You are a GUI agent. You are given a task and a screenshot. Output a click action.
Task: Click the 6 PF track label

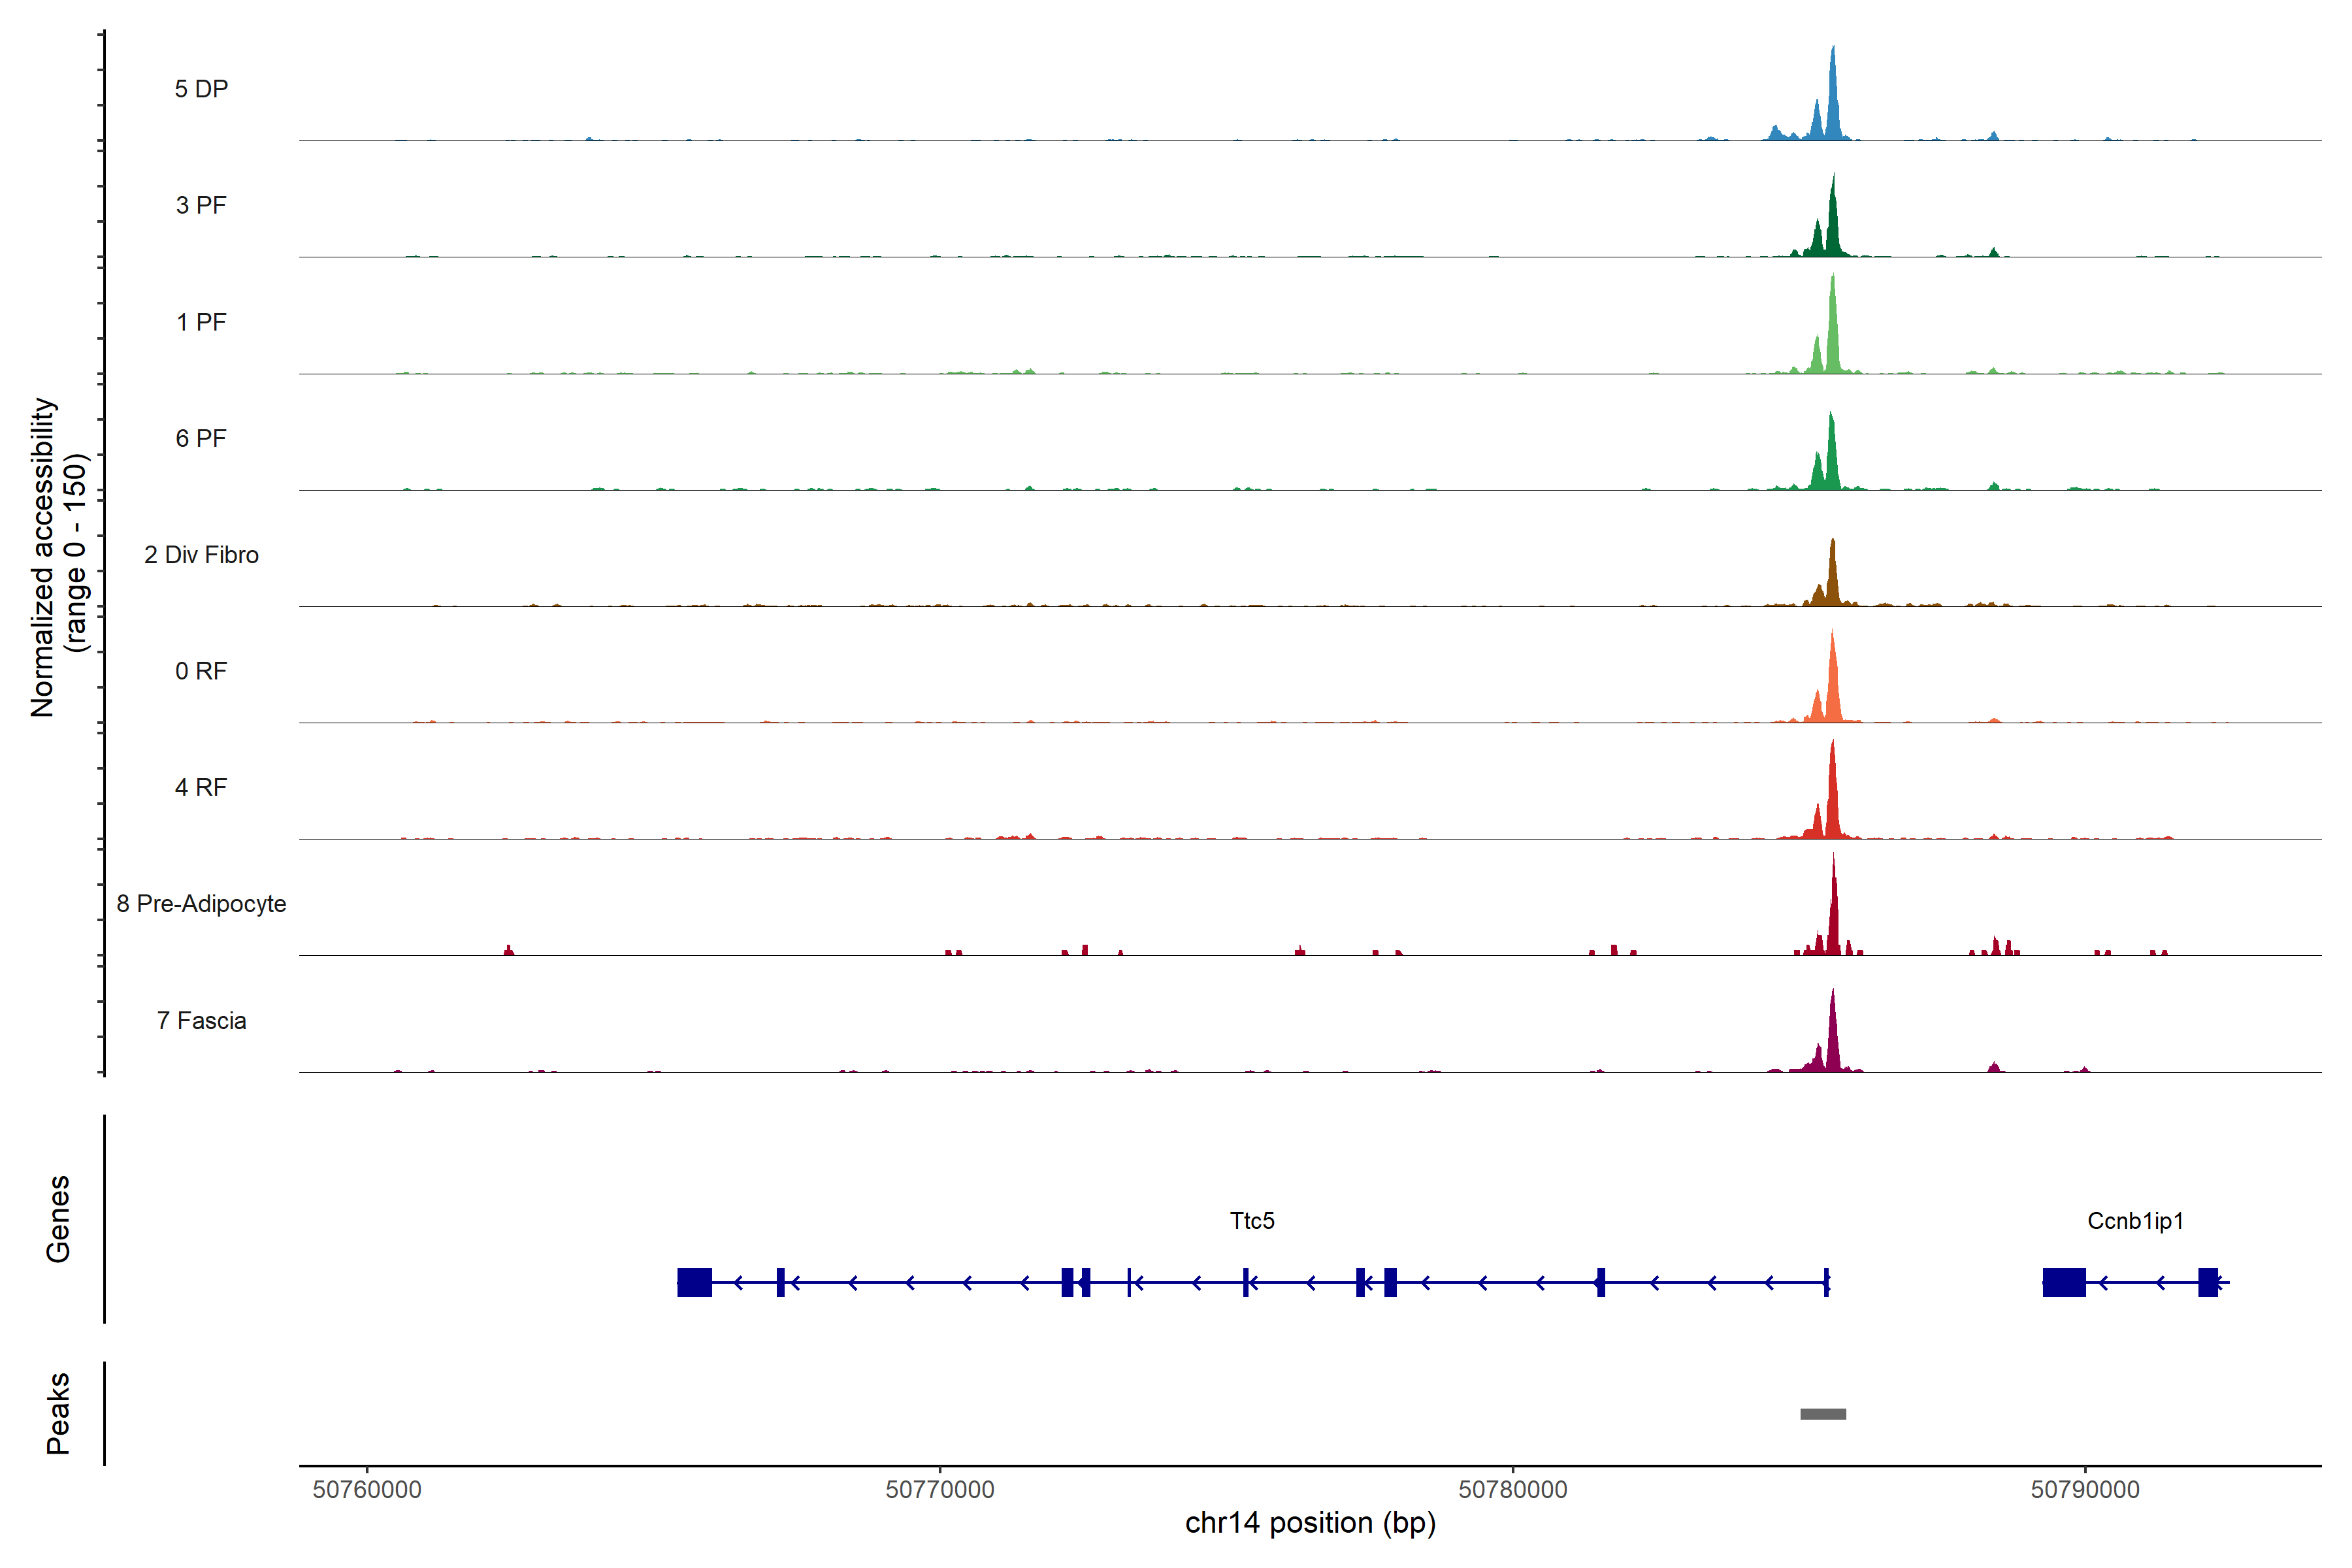coord(201,438)
